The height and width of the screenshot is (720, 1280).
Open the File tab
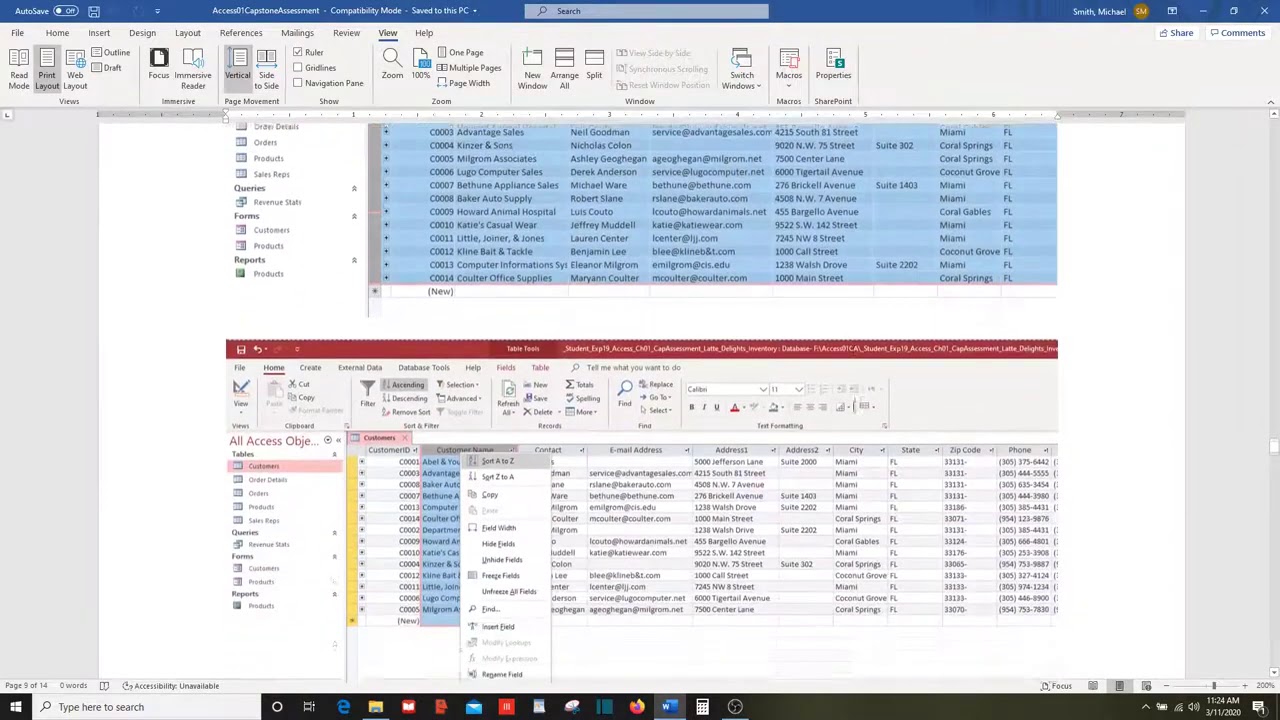point(17,33)
